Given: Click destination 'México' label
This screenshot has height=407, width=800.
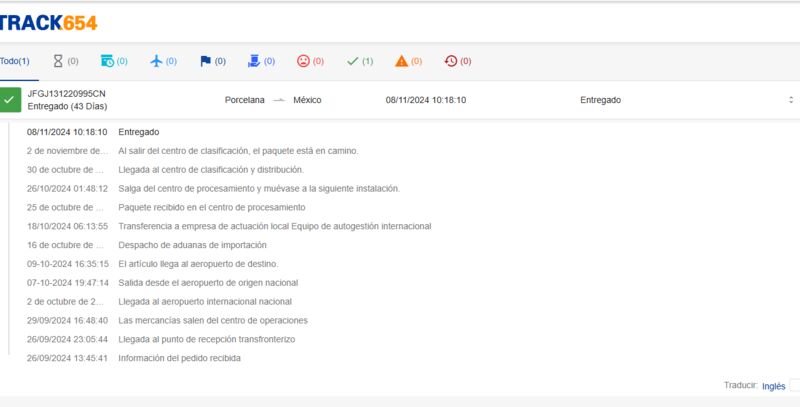Looking at the screenshot, I should click(307, 100).
